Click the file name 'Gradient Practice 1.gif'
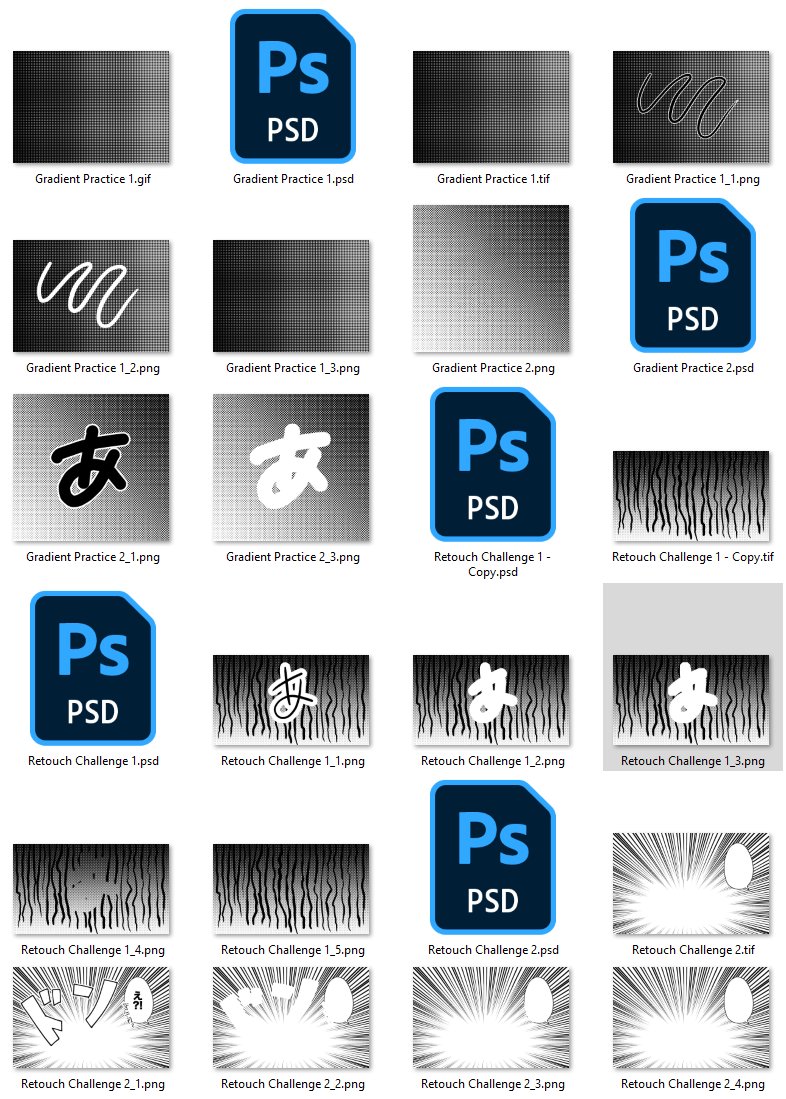Viewport: 786px width, 1099px height. point(93,179)
